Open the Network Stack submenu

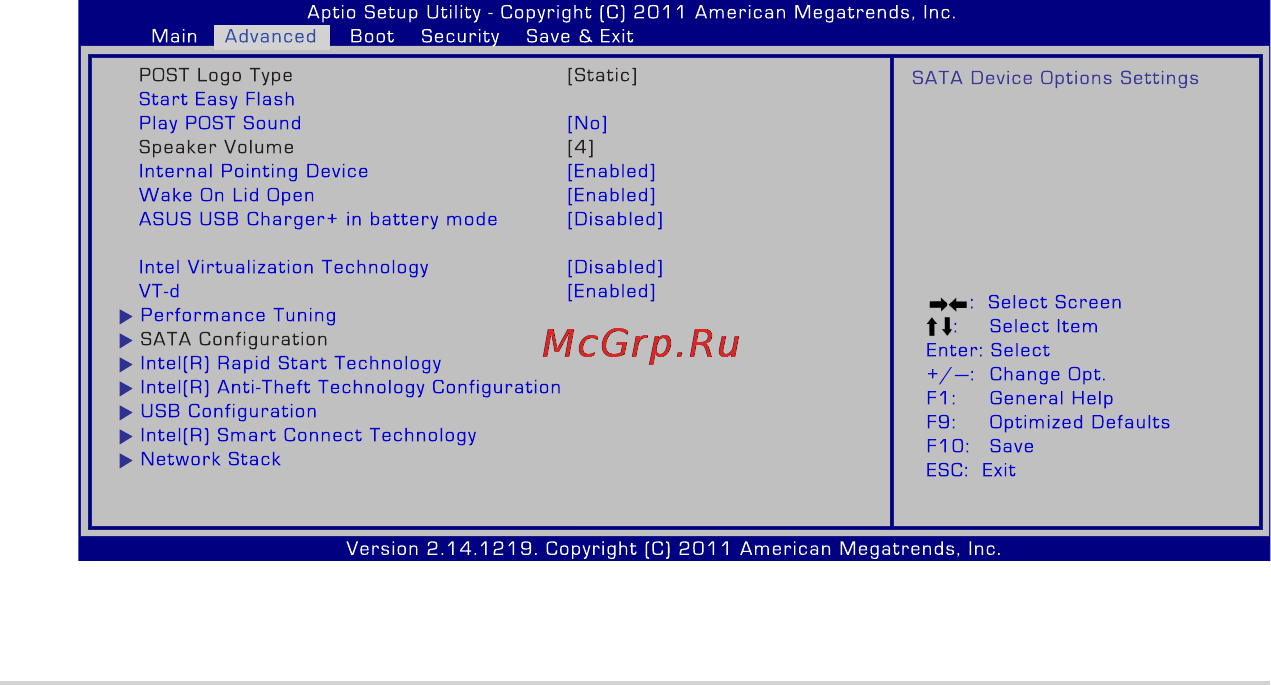tap(210, 460)
